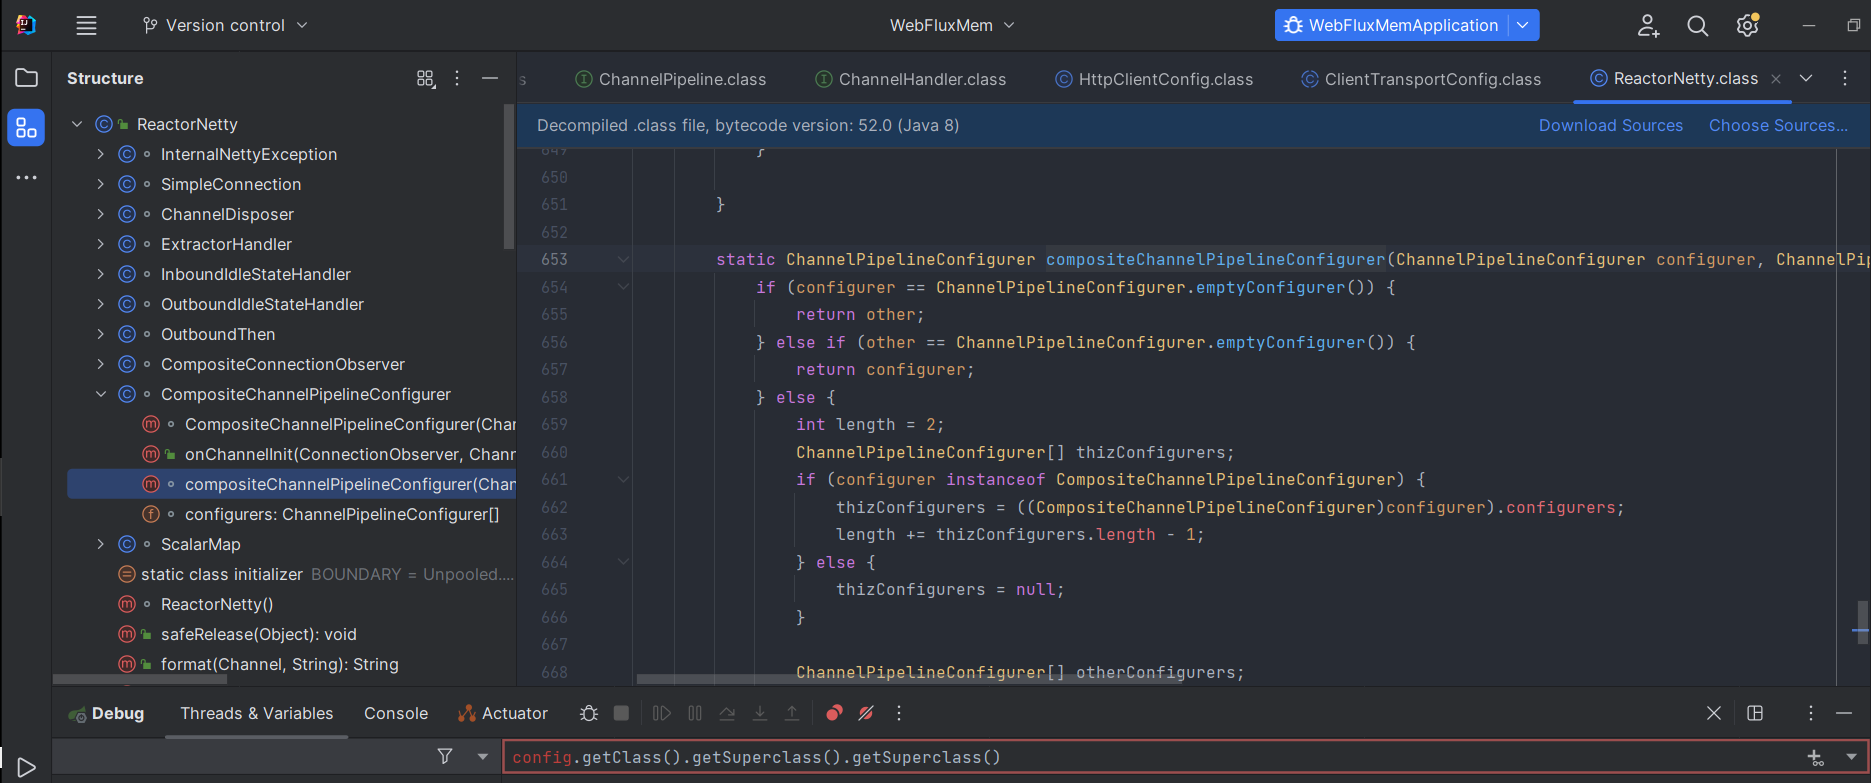Collapse the ReactorNetty root node
The width and height of the screenshot is (1871, 783).
(77, 124)
